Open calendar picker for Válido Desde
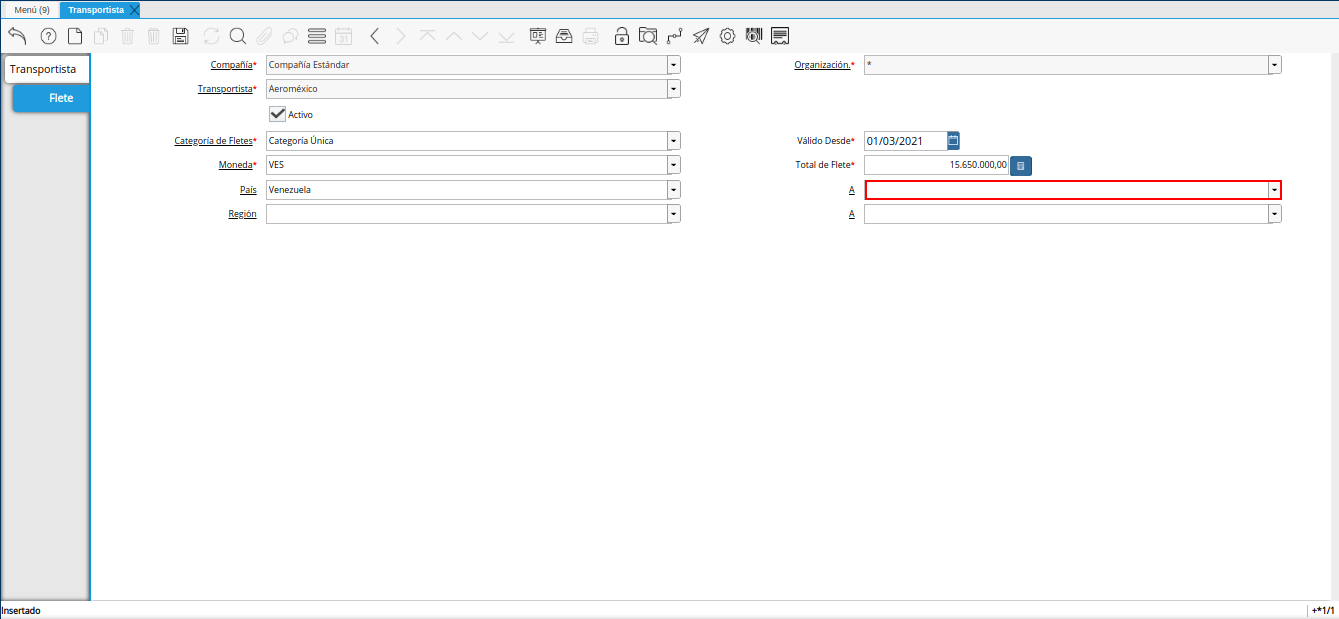The image size is (1339, 619). pyautogui.click(x=953, y=141)
